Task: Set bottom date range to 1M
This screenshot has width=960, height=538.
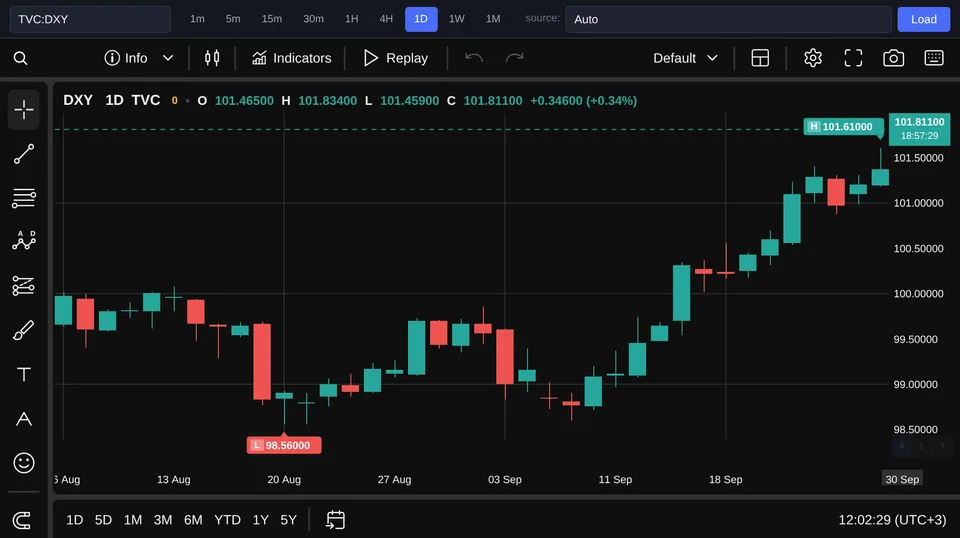Action: point(133,520)
